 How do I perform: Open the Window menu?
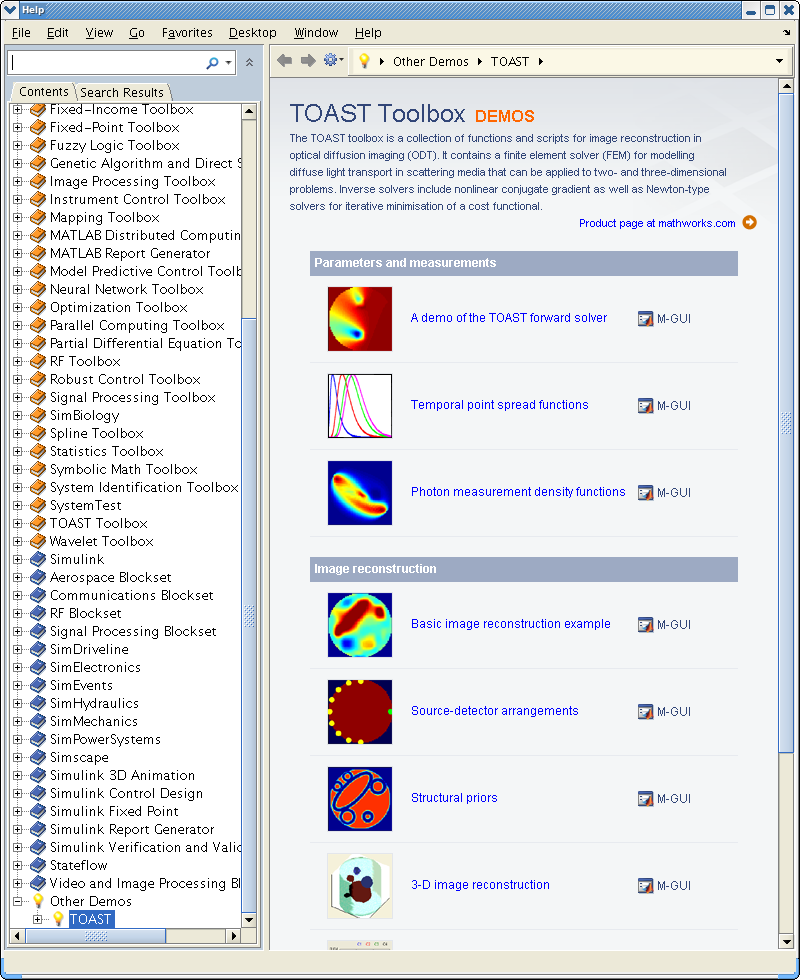316,32
